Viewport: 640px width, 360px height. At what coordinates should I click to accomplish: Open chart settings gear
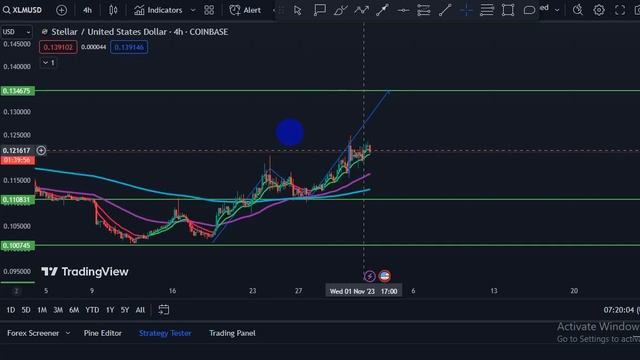(x=599, y=10)
